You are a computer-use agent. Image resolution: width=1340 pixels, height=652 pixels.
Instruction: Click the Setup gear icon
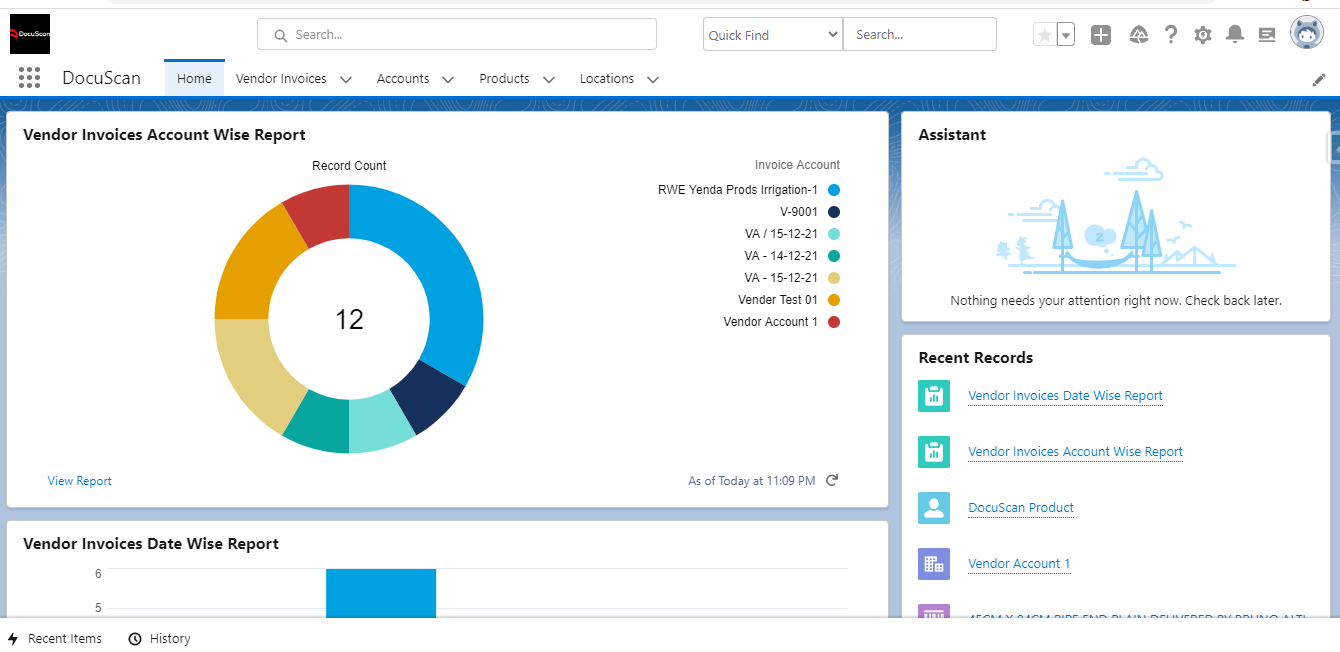[1202, 33]
